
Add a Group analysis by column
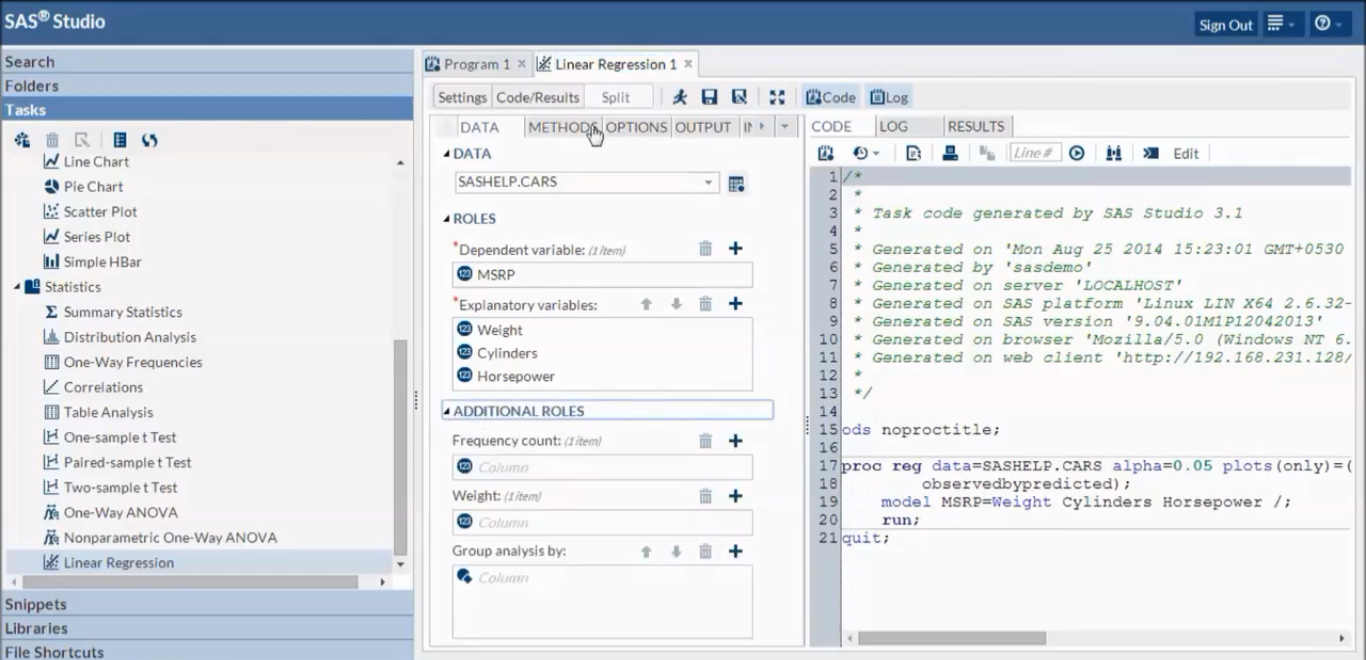(x=735, y=551)
